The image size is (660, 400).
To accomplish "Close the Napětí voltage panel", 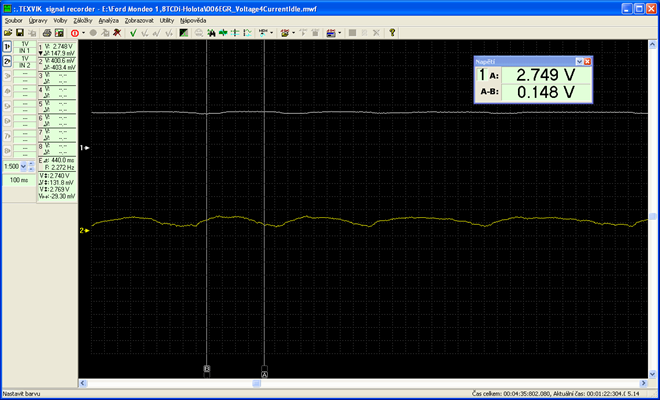I will tap(588, 62).
